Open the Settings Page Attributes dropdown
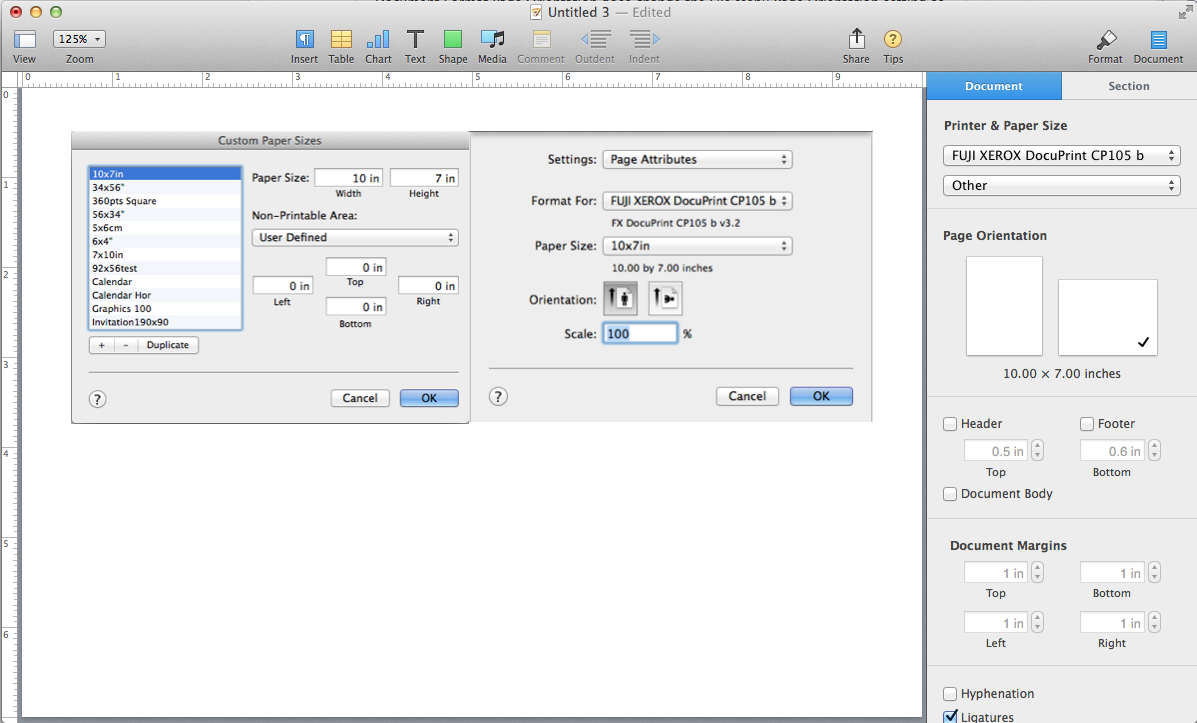1197x723 pixels. click(698, 160)
